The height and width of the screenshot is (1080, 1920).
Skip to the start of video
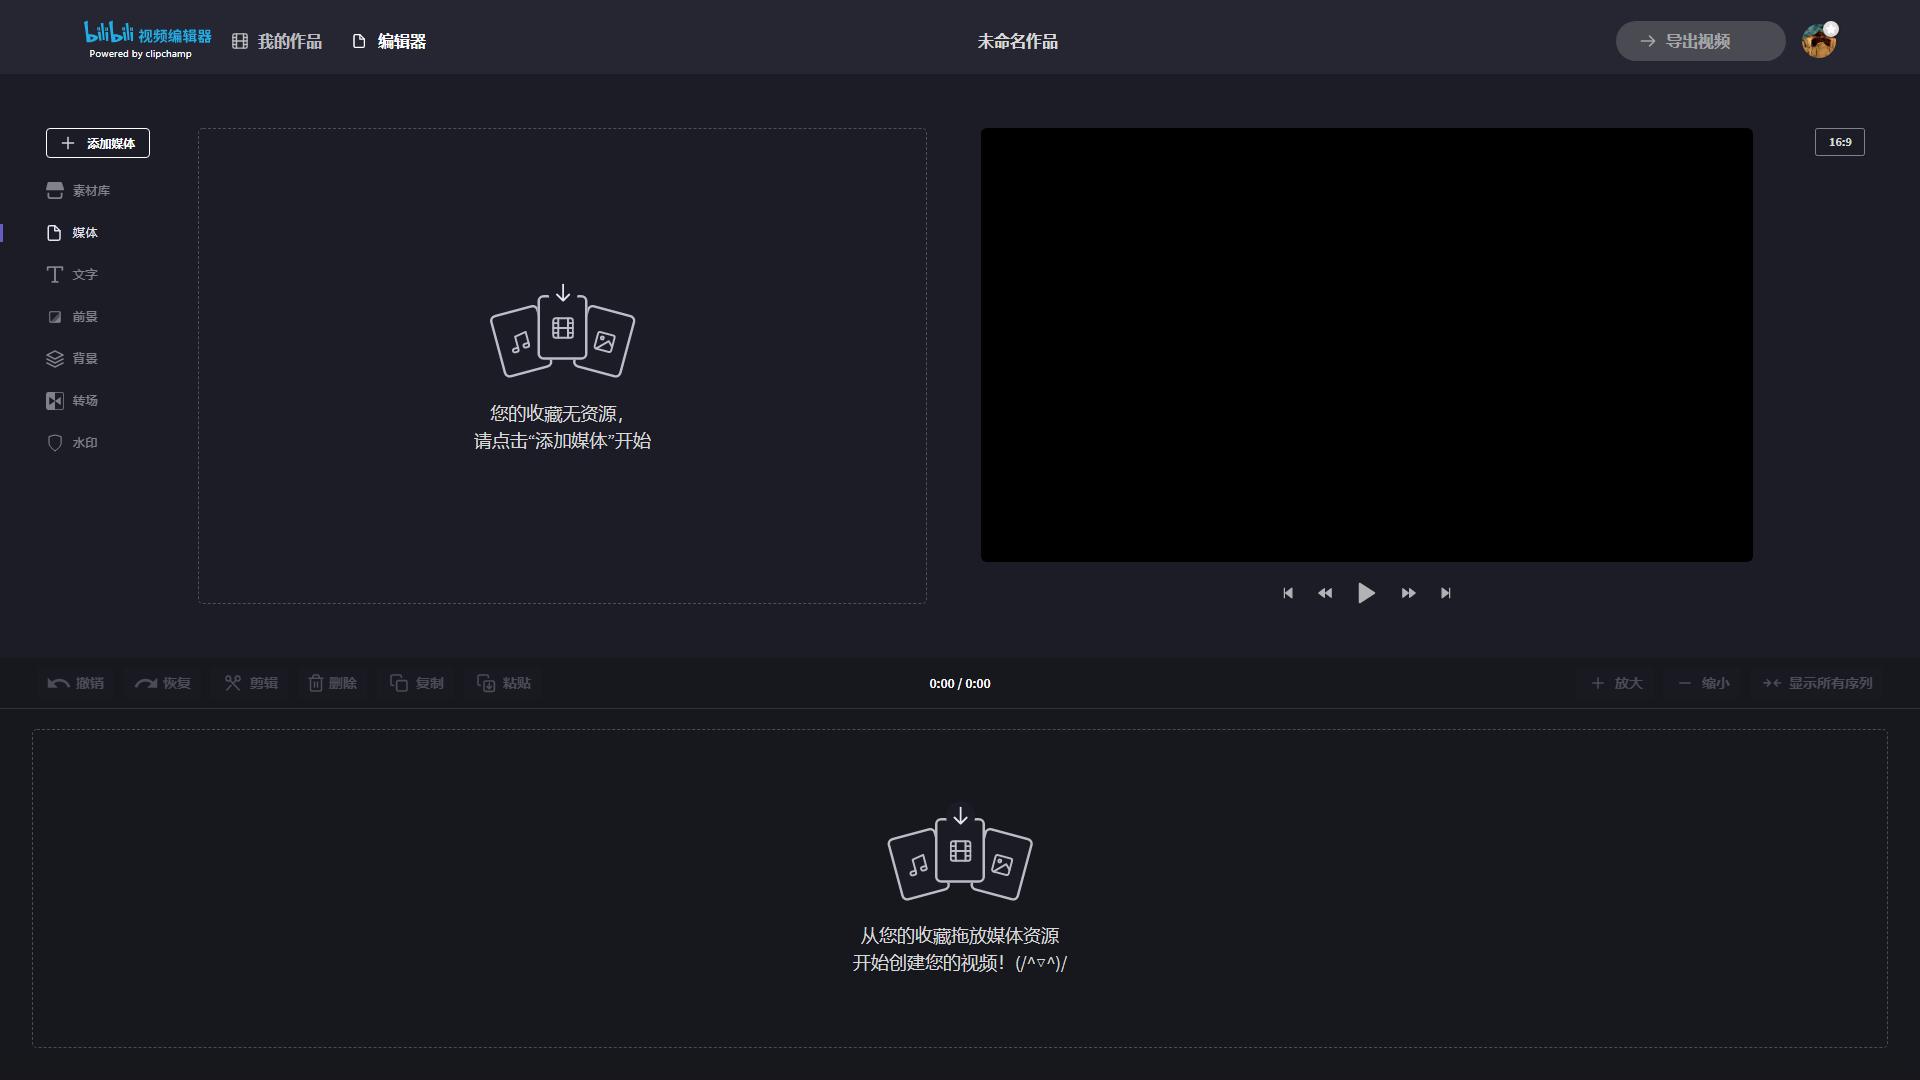(1288, 594)
